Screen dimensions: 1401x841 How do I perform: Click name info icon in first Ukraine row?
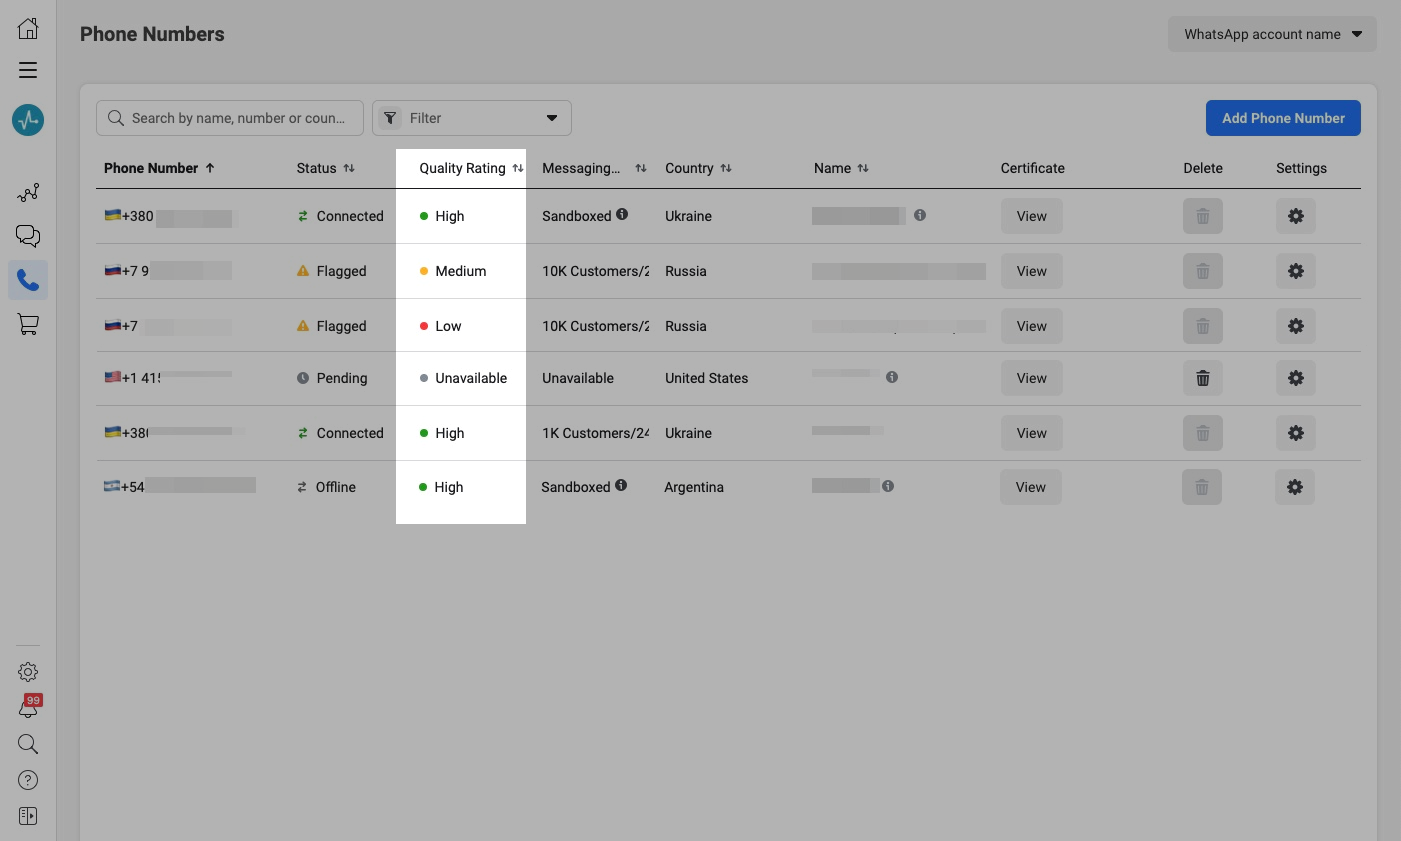[x=920, y=215]
